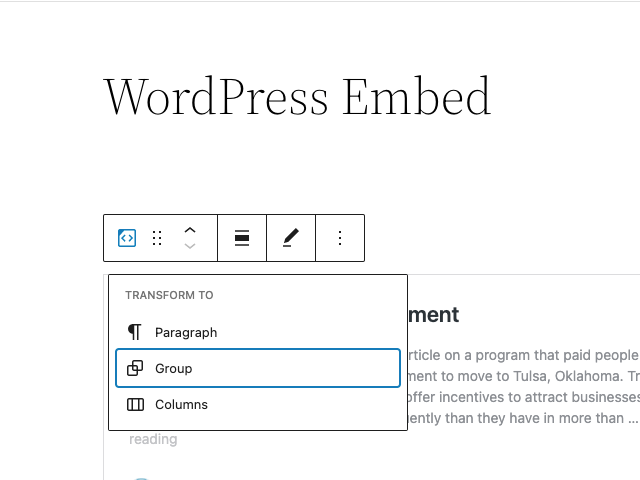Click the Columns layout icon
Screen dimensions: 640x480
point(135,404)
